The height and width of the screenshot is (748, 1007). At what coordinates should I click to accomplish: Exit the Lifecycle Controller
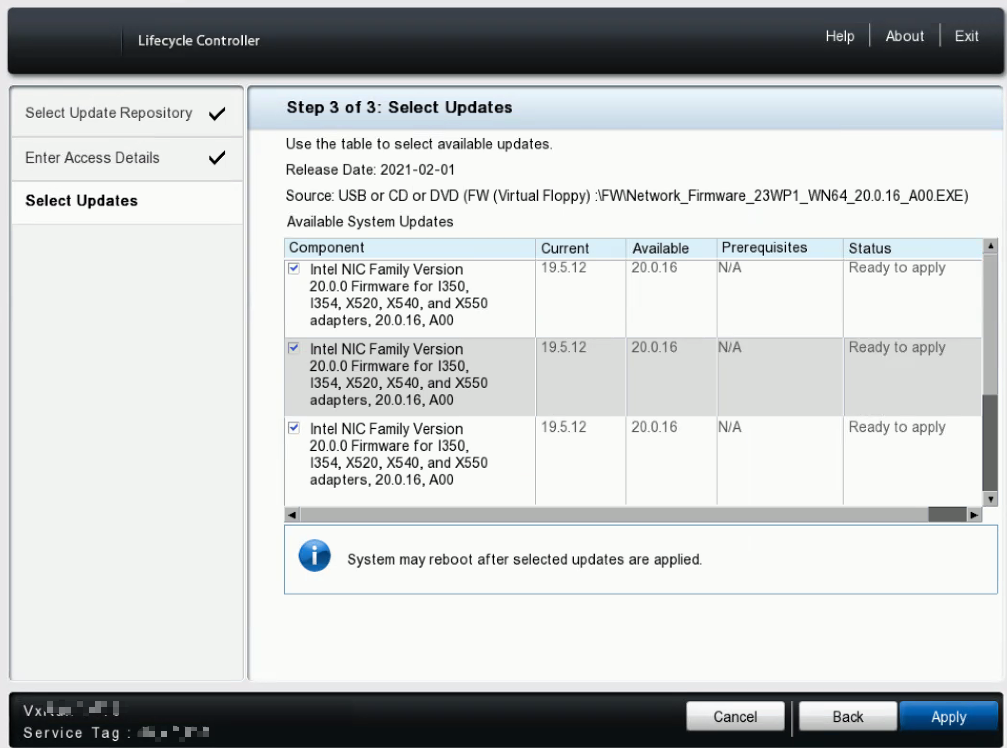[x=965, y=35]
